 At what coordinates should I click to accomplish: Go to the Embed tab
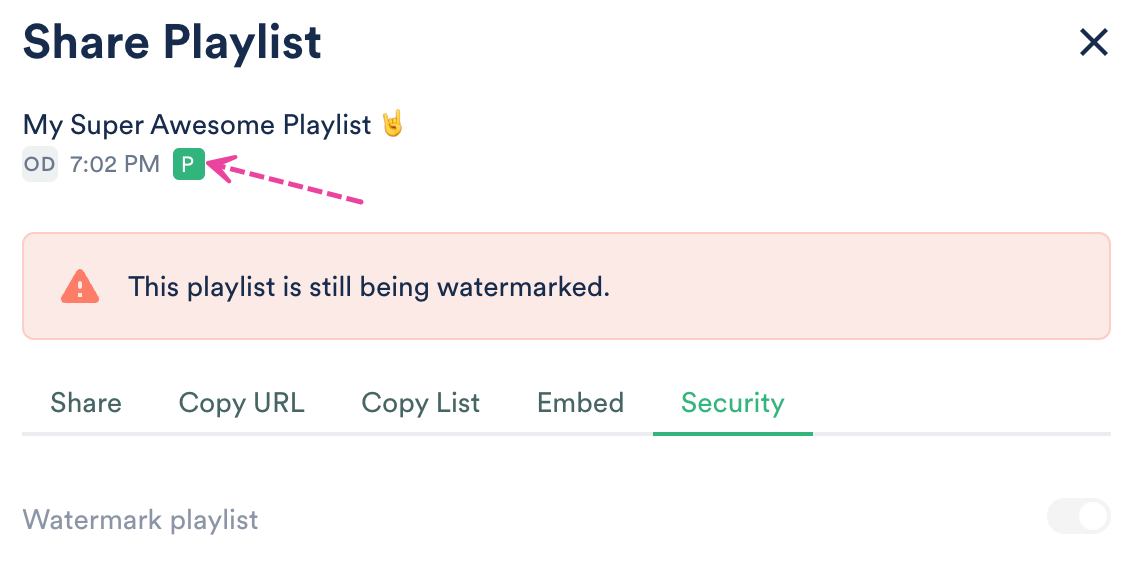[x=580, y=403]
